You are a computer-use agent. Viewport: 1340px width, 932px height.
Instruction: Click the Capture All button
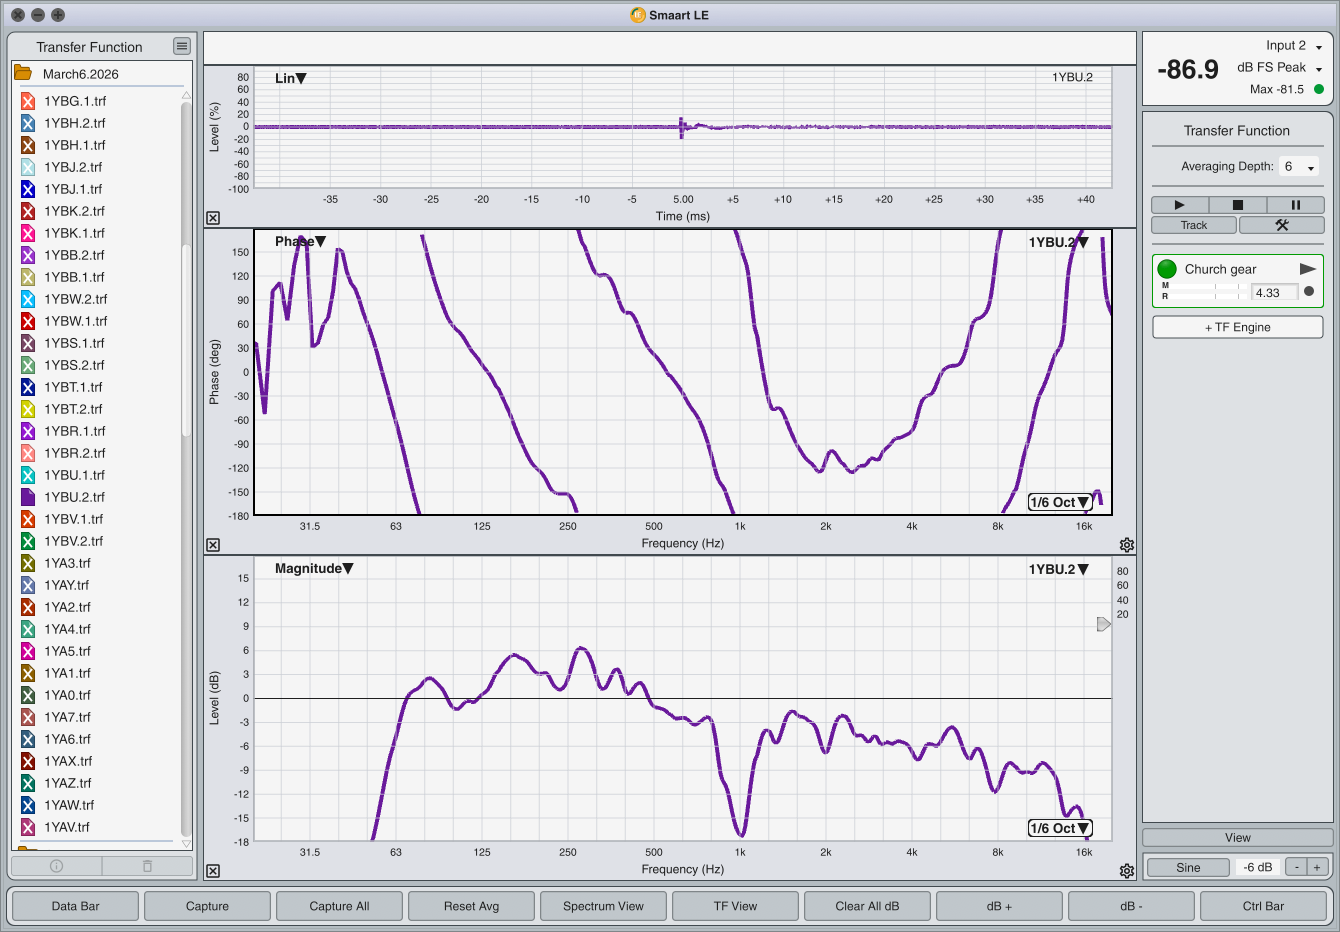click(x=339, y=906)
